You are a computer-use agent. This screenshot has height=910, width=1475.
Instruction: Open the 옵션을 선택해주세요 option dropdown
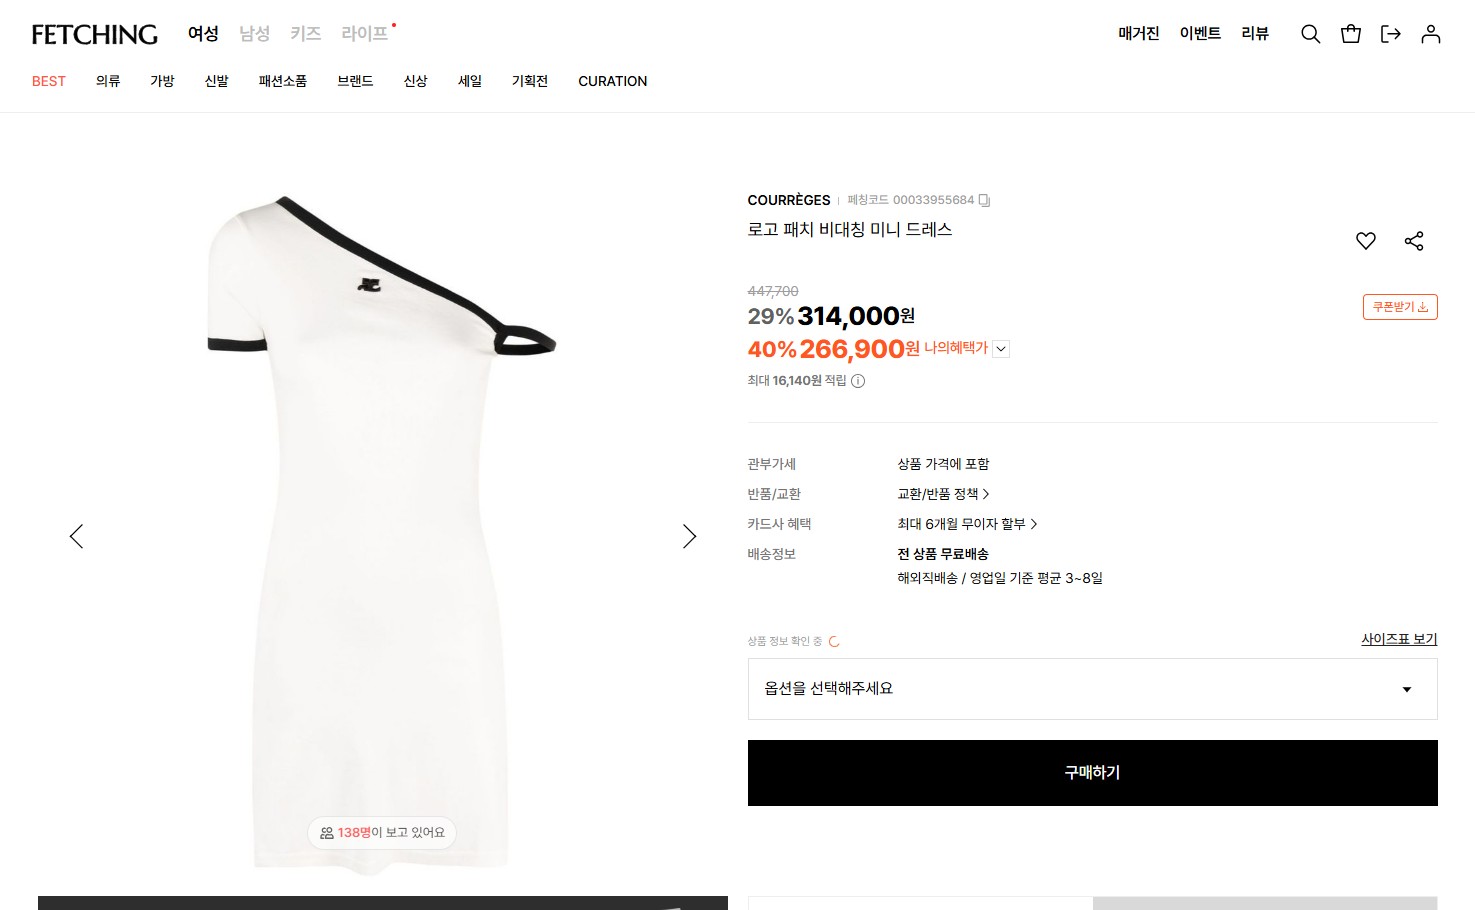(x=1092, y=689)
